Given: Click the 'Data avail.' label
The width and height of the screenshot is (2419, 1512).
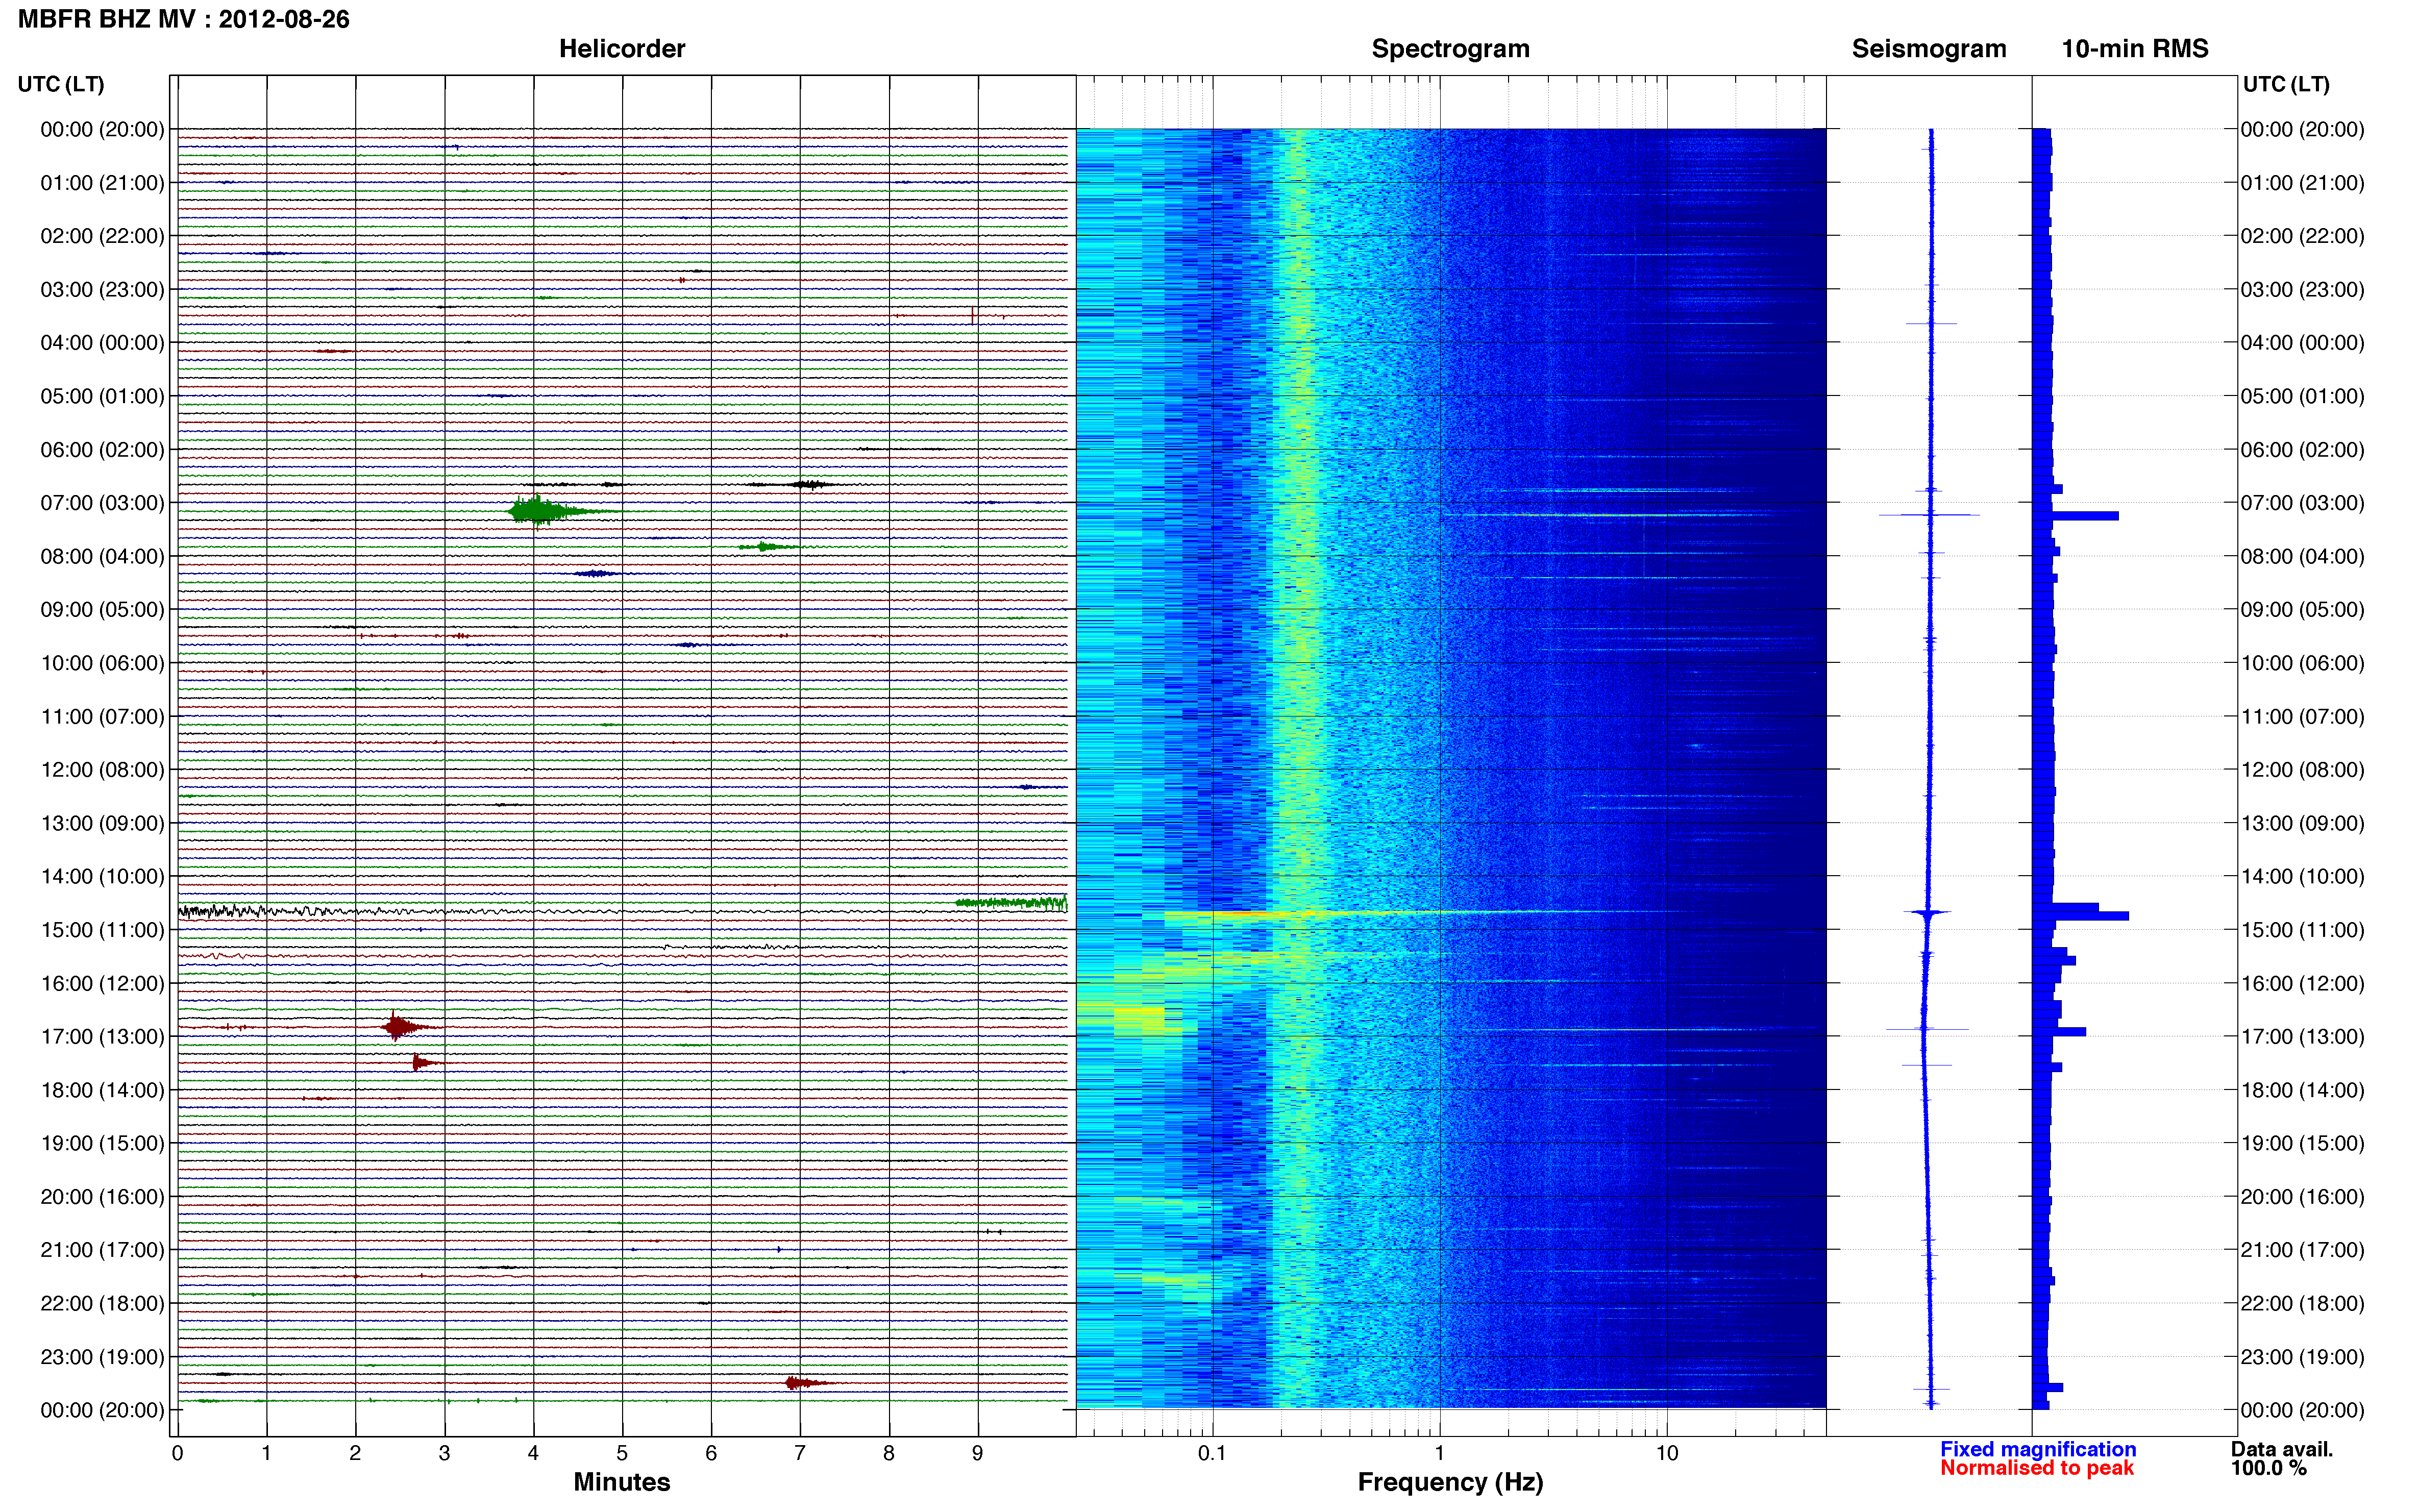Looking at the screenshot, I should (x=2282, y=1449).
